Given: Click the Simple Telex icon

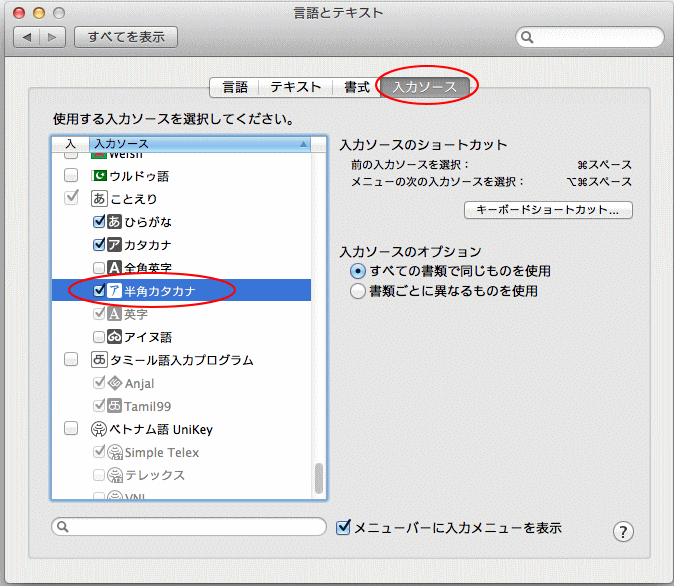Looking at the screenshot, I should (x=115, y=452).
